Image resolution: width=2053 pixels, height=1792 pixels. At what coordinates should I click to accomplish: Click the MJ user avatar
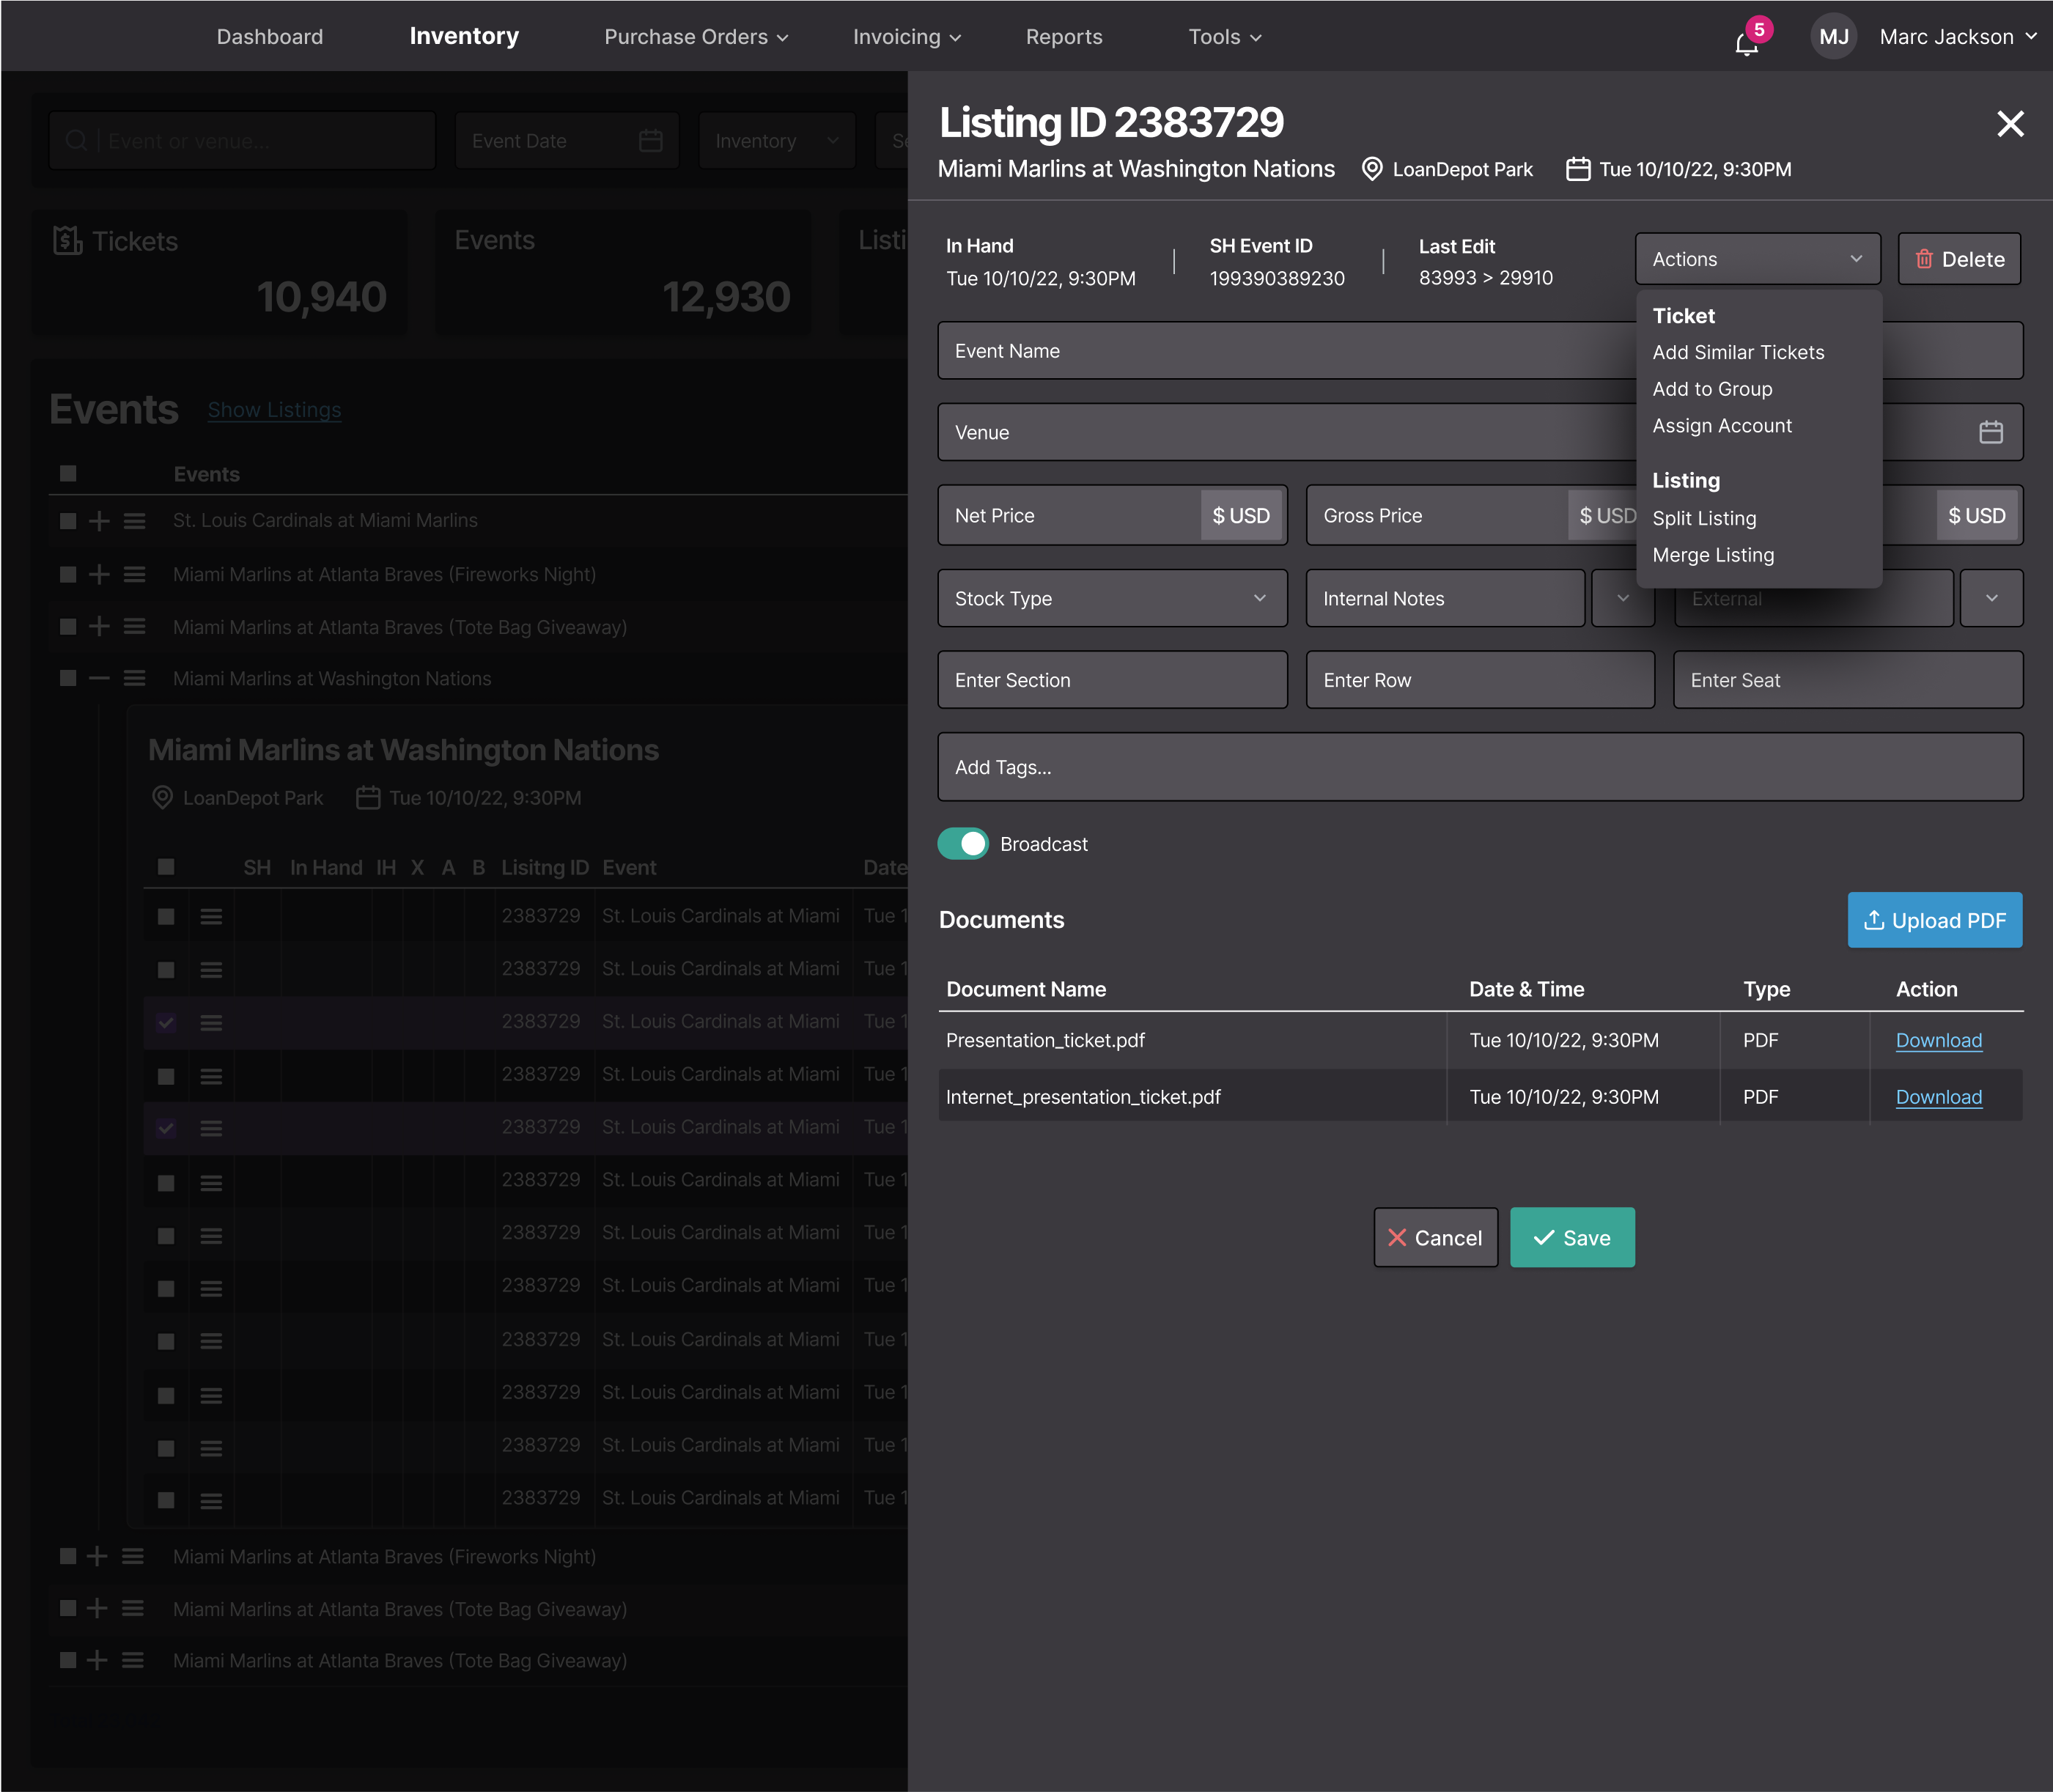tap(1833, 37)
